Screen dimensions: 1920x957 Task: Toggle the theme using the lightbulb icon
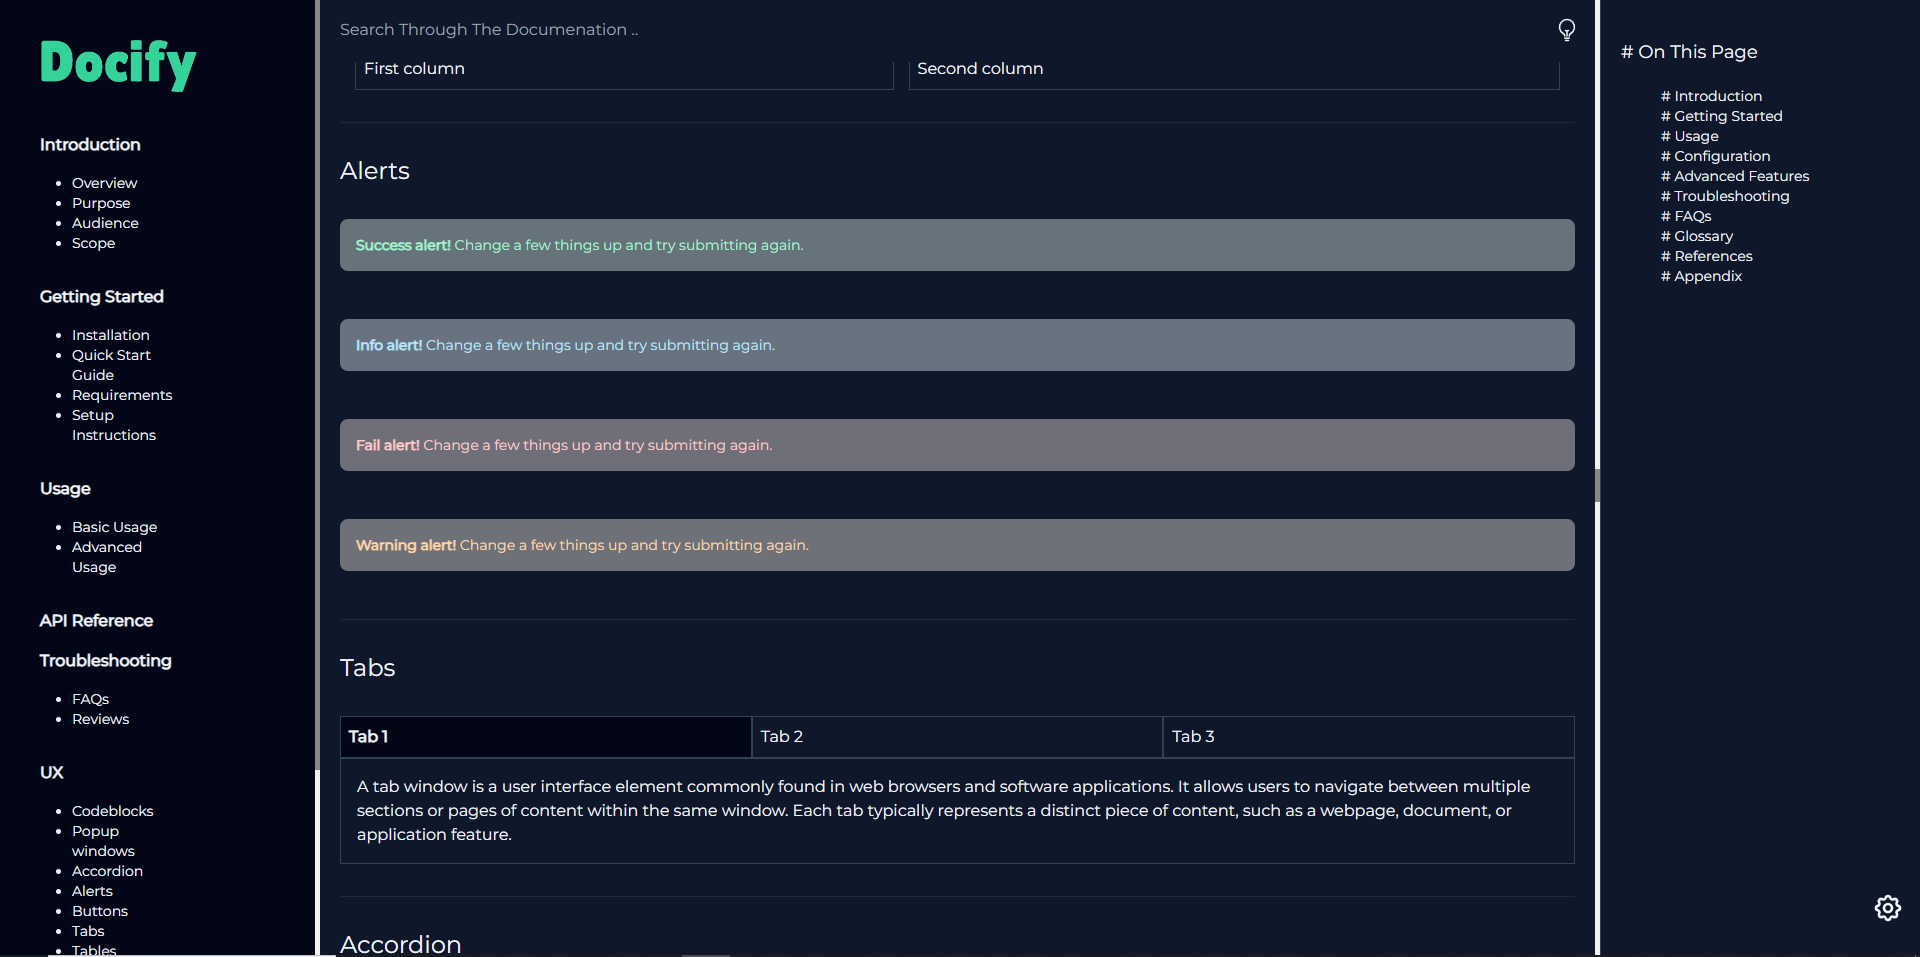click(1566, 30)
